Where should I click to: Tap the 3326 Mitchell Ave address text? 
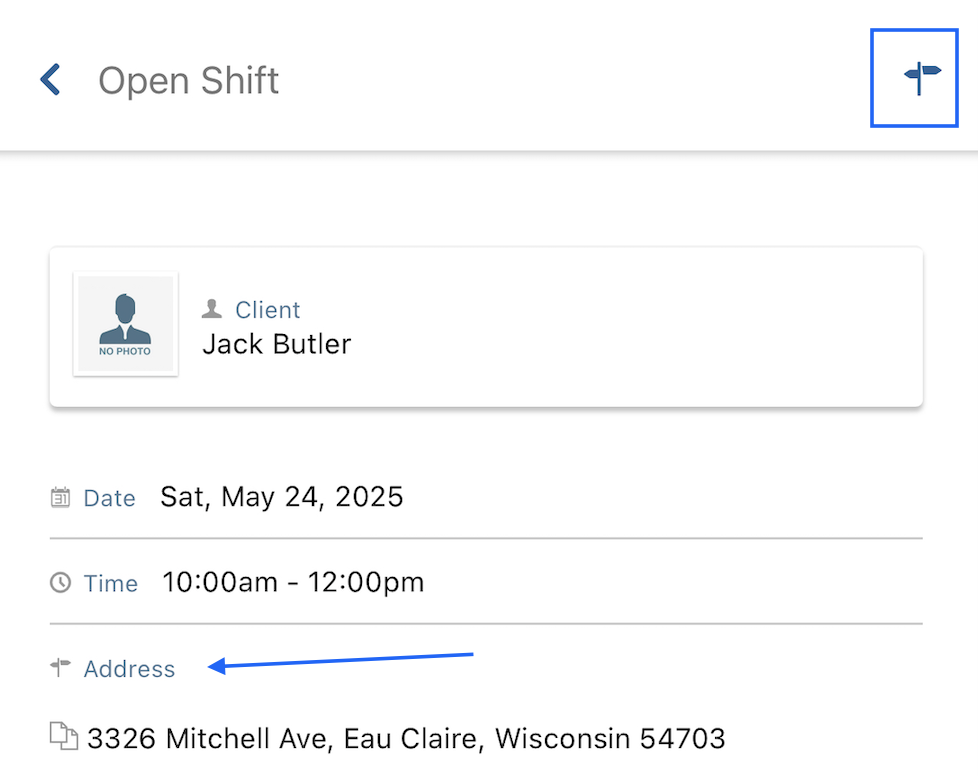pos(406,739)
